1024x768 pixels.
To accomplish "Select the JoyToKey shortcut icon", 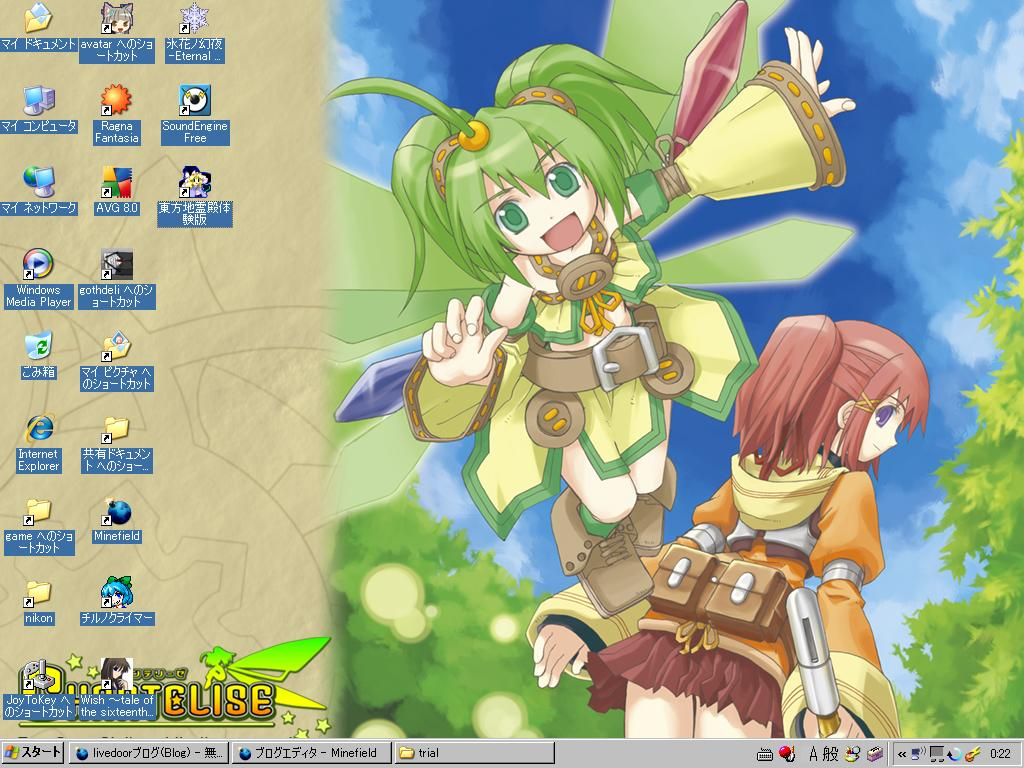I will 39,675.
